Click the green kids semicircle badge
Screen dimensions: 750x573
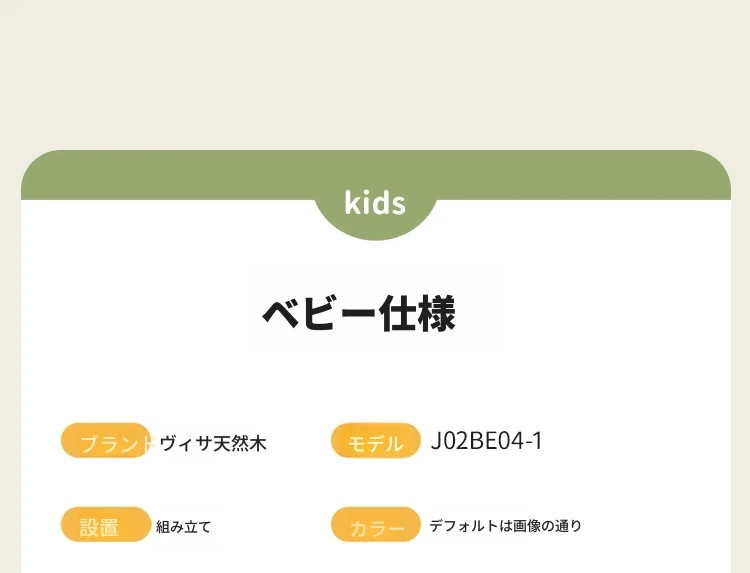375,210
